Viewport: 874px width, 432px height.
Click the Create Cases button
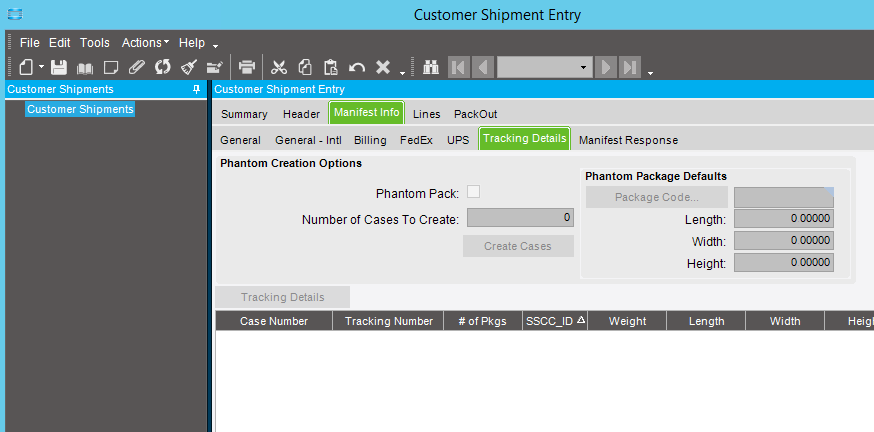[x=518, y=246]
